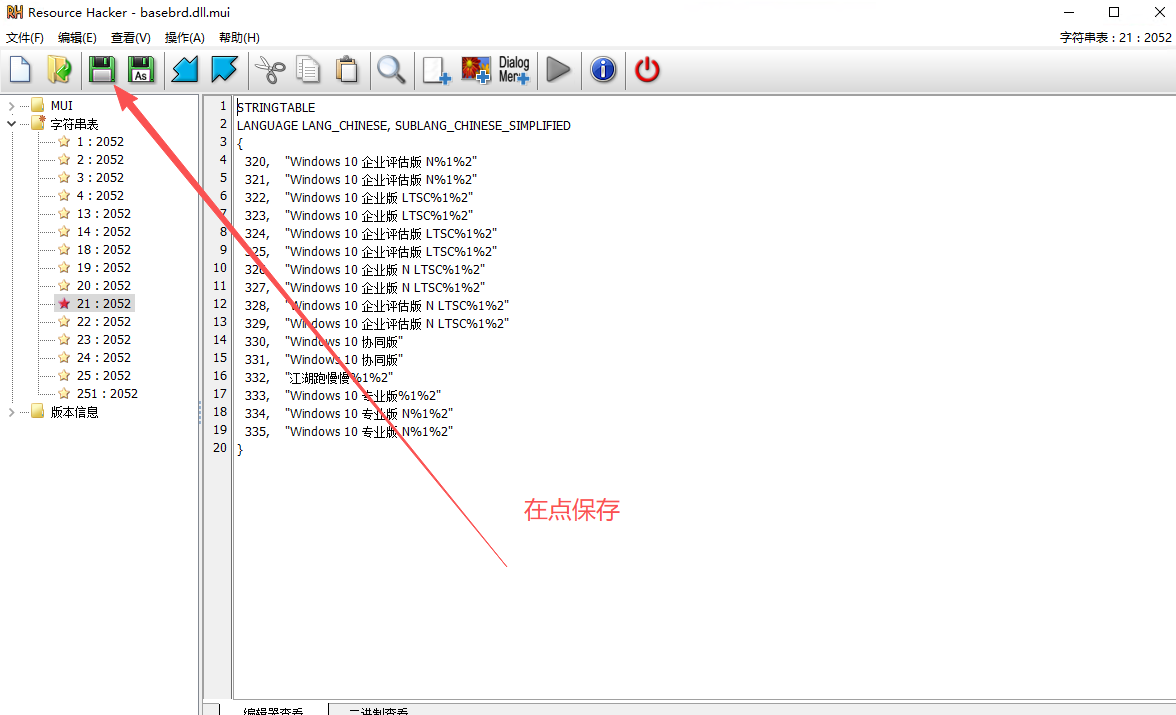Screen dimensions: 1176x715
Task: Select tree item 13 : 2052
Action: click(104, 214)
